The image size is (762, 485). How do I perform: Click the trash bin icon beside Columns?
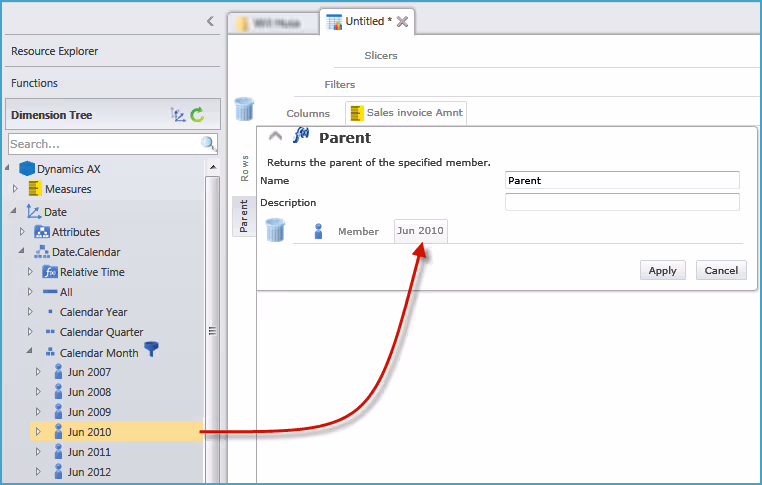pos(244,109)
